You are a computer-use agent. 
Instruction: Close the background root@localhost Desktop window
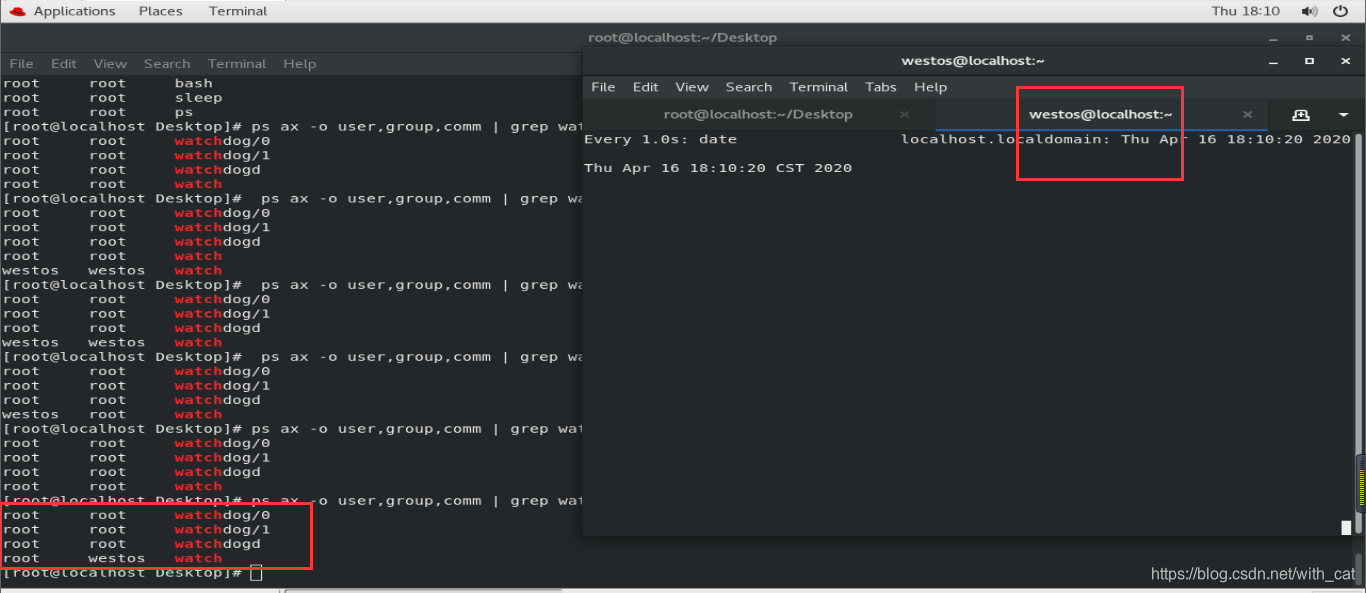[1345, 37]
